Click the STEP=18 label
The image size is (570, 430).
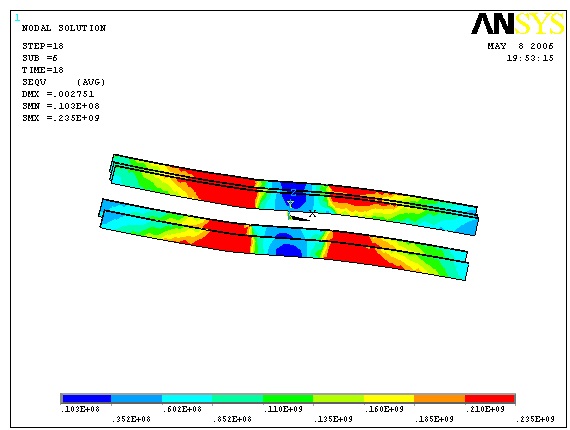pos(43,46)
